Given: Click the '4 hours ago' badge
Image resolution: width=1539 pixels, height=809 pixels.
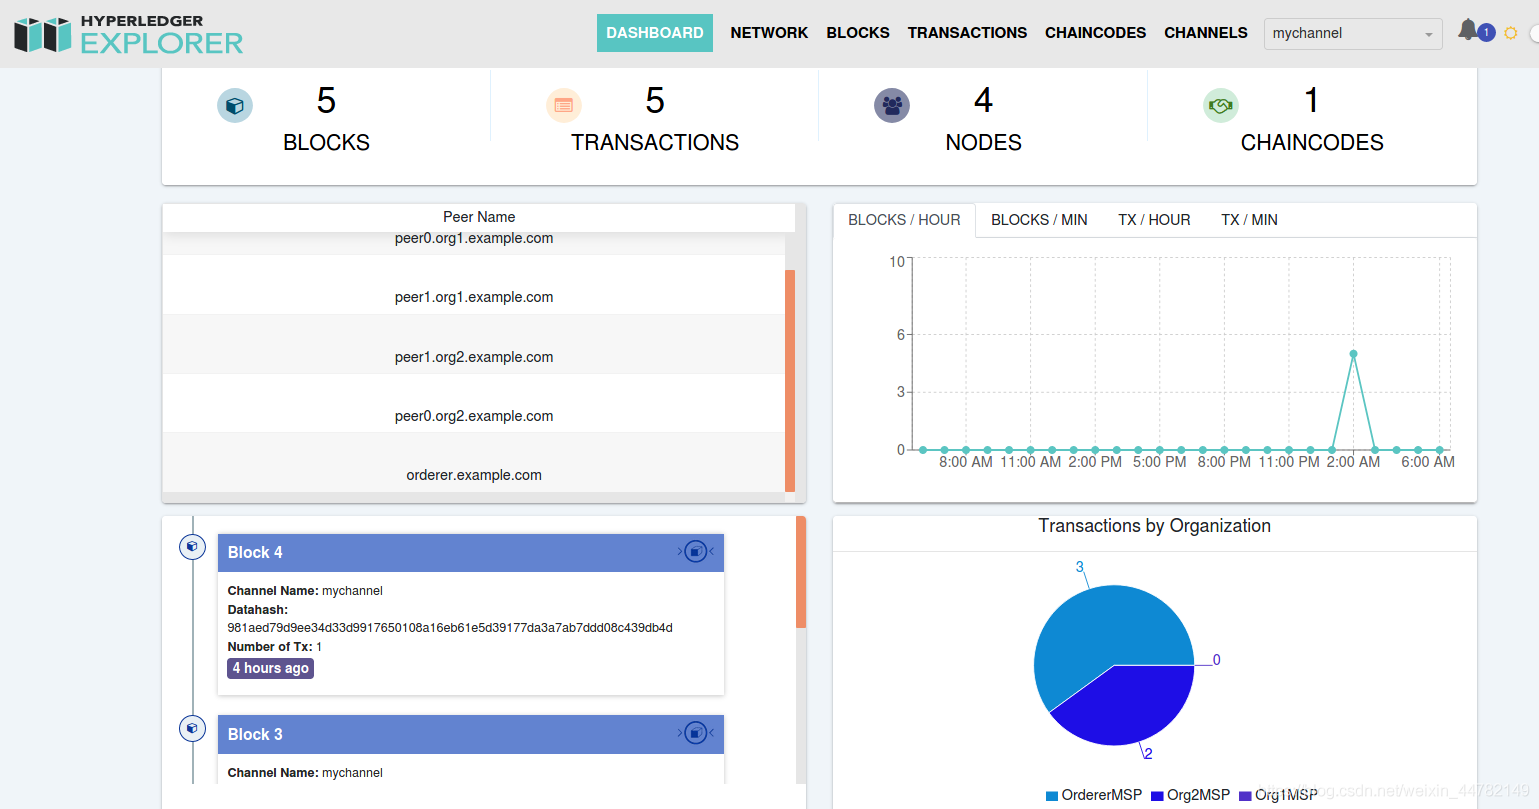Looking at the screenshot, I should (x=271, y=668).
